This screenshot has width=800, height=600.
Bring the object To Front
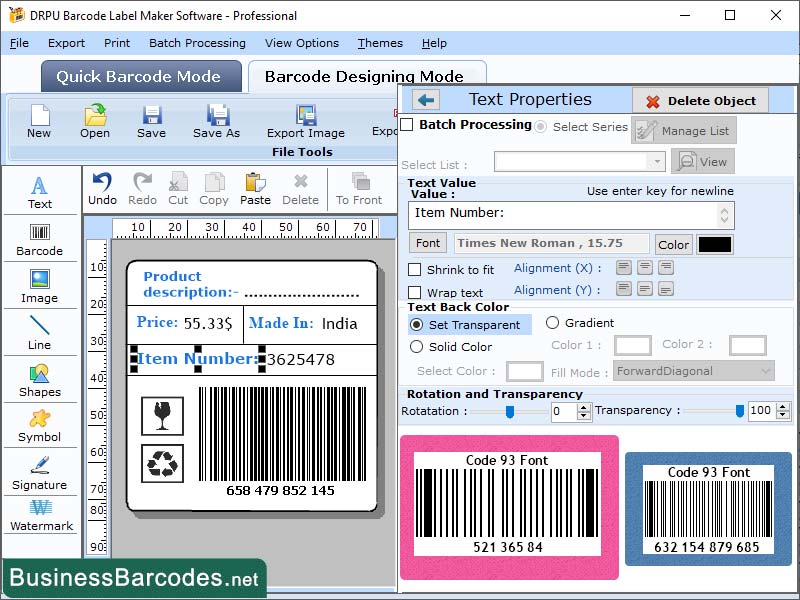[x=361, y=188]
